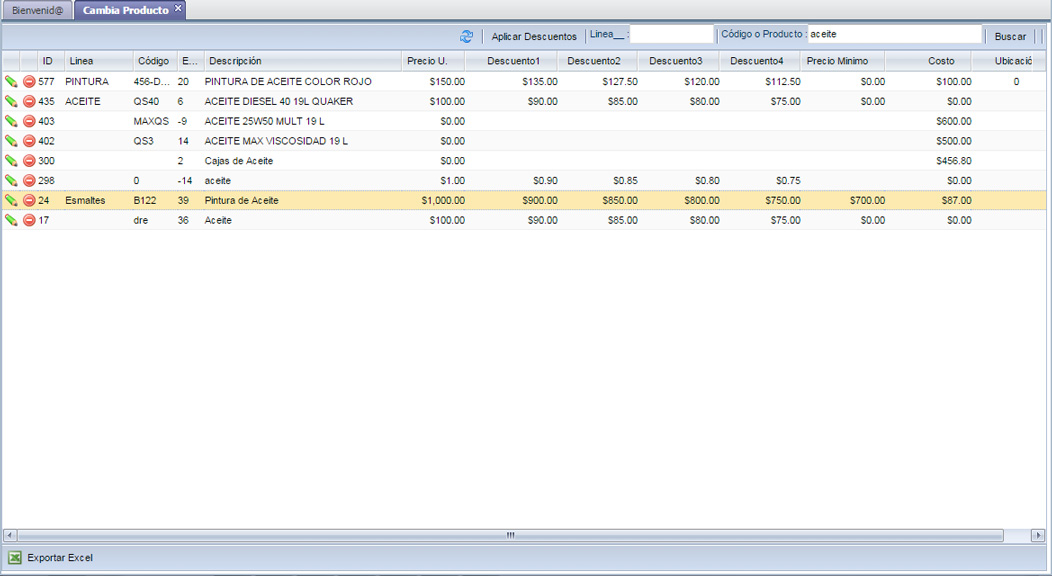
Task: Switch to the Bienvenid@ tab
Action: click(x=37, y=10)
